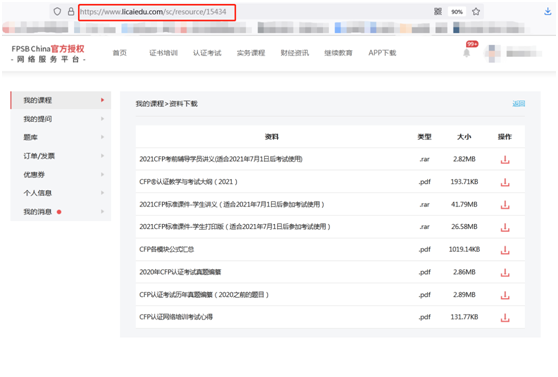
Task: Bookmark this page with the star icon
Action: pyautogui.click(x=476, y=12)
